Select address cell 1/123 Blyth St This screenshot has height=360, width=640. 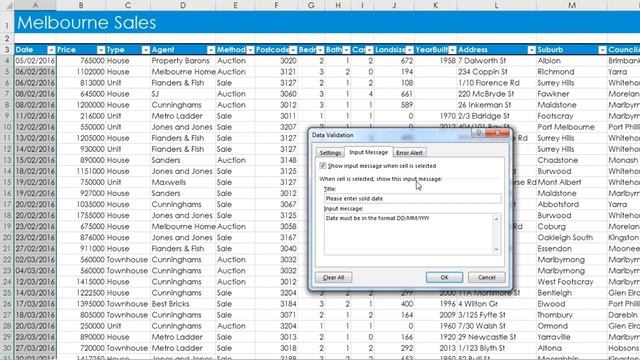[x=496, y=348]
